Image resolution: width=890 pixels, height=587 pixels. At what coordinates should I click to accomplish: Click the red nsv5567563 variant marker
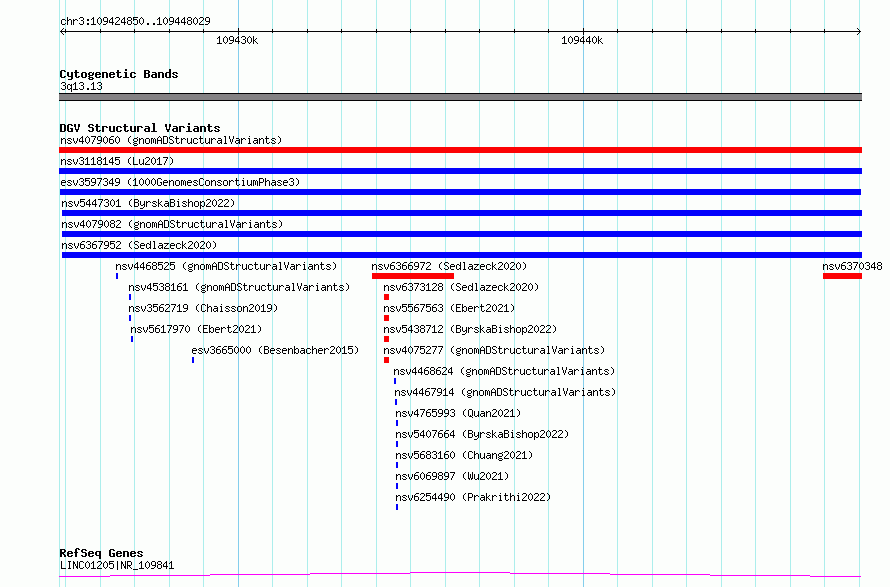[x=386, y=318]
